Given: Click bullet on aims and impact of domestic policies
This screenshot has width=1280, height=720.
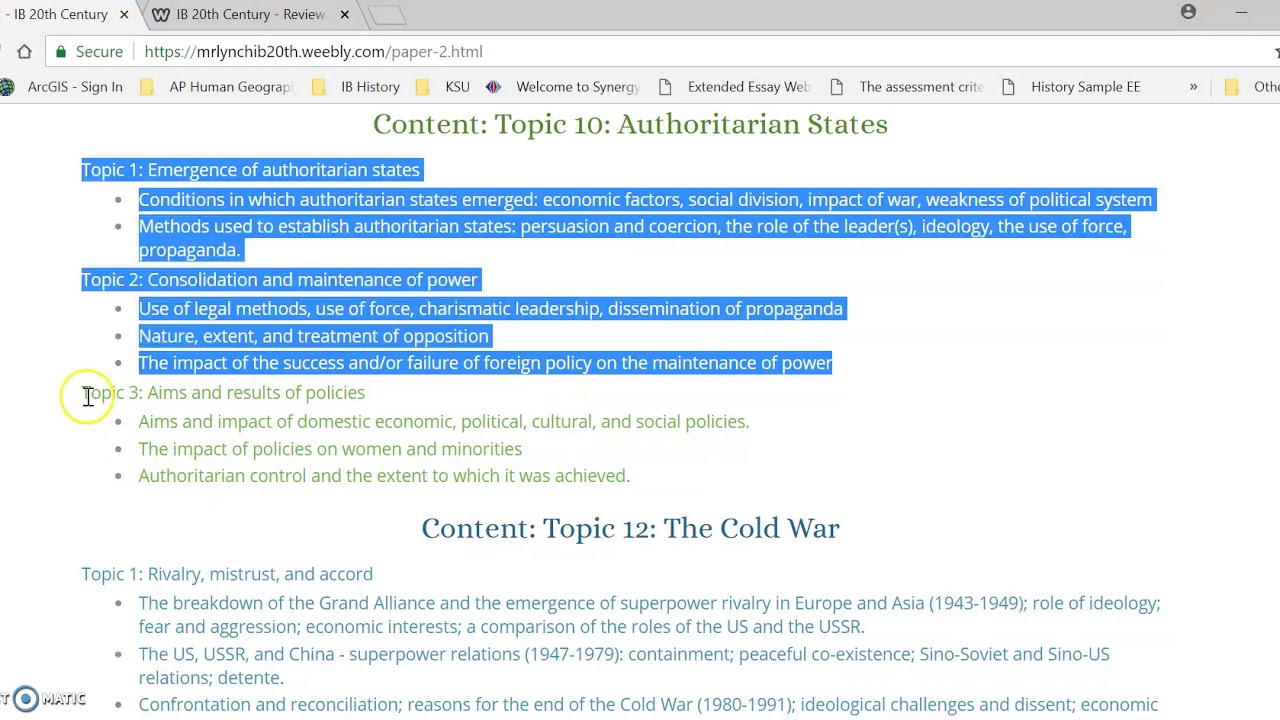Looking at the screenshot, I should [443, 422].
